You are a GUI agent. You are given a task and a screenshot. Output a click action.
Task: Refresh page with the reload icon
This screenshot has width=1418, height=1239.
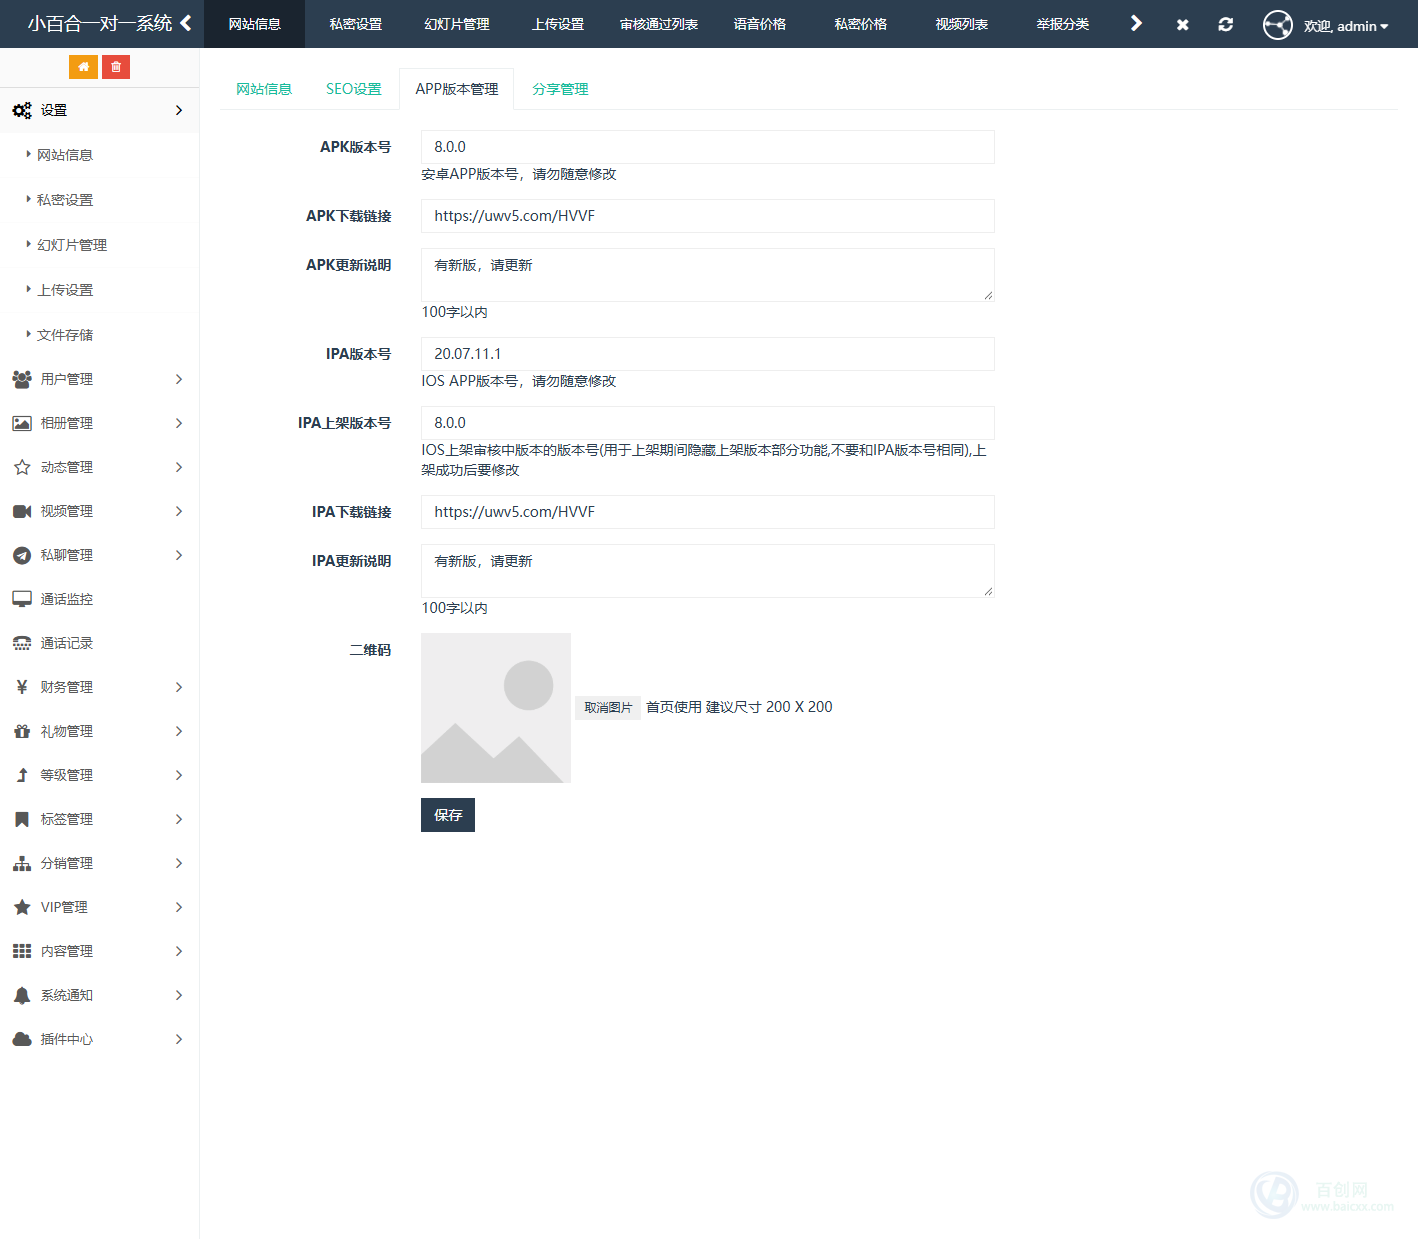tap(1226, 24)
